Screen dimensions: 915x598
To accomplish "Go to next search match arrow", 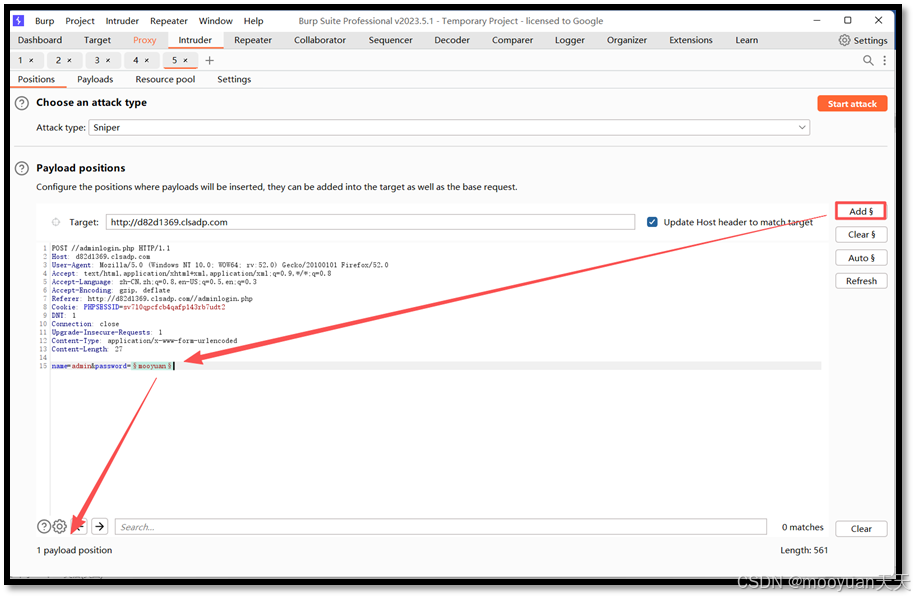I will pos(100,526).
